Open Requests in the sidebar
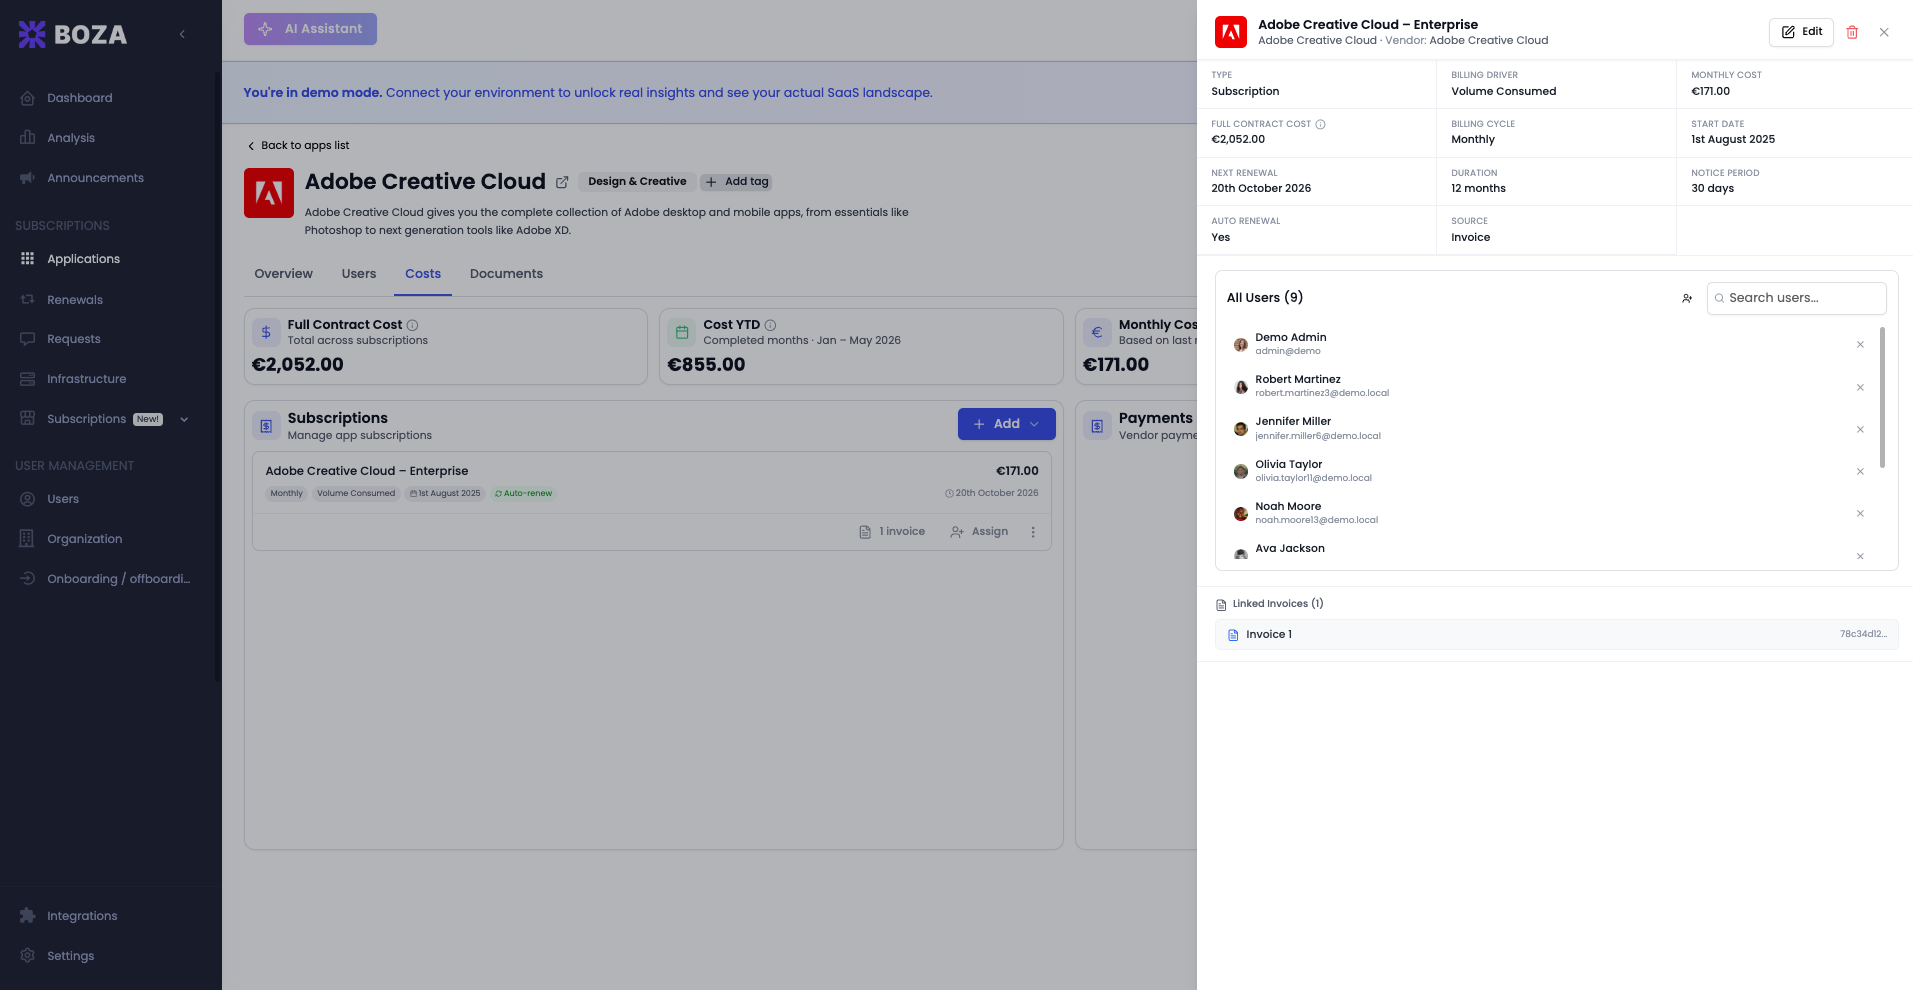Image resolution: width=1913 pixels, height=990 pixels. pos(74,339)
